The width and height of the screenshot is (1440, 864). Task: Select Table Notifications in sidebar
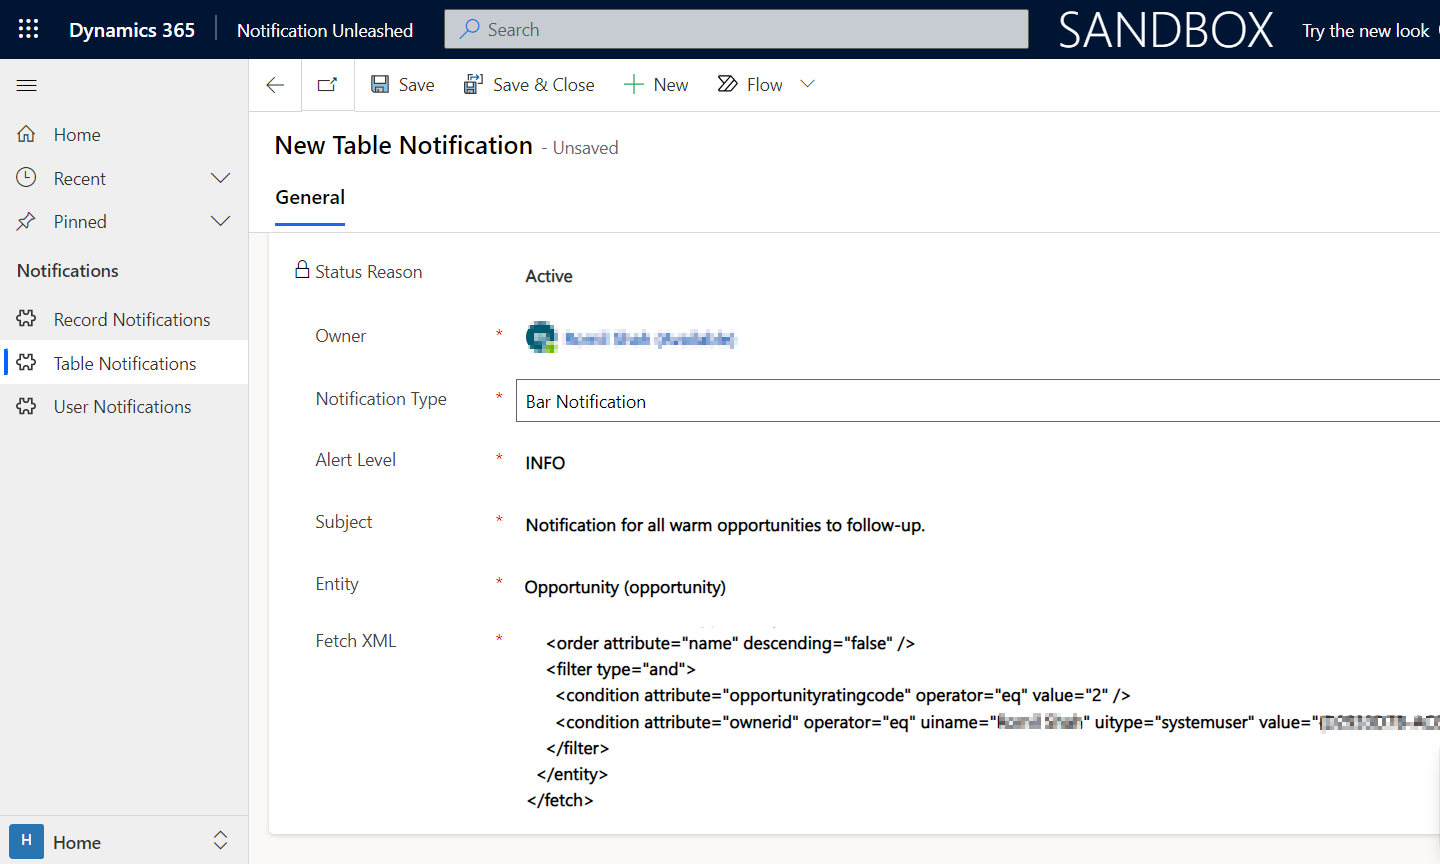click(124, 363)
